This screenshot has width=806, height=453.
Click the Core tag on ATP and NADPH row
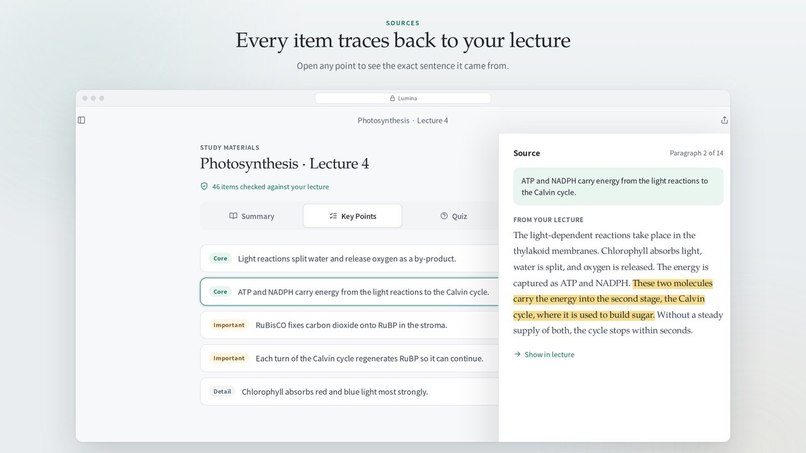[220, 292]
